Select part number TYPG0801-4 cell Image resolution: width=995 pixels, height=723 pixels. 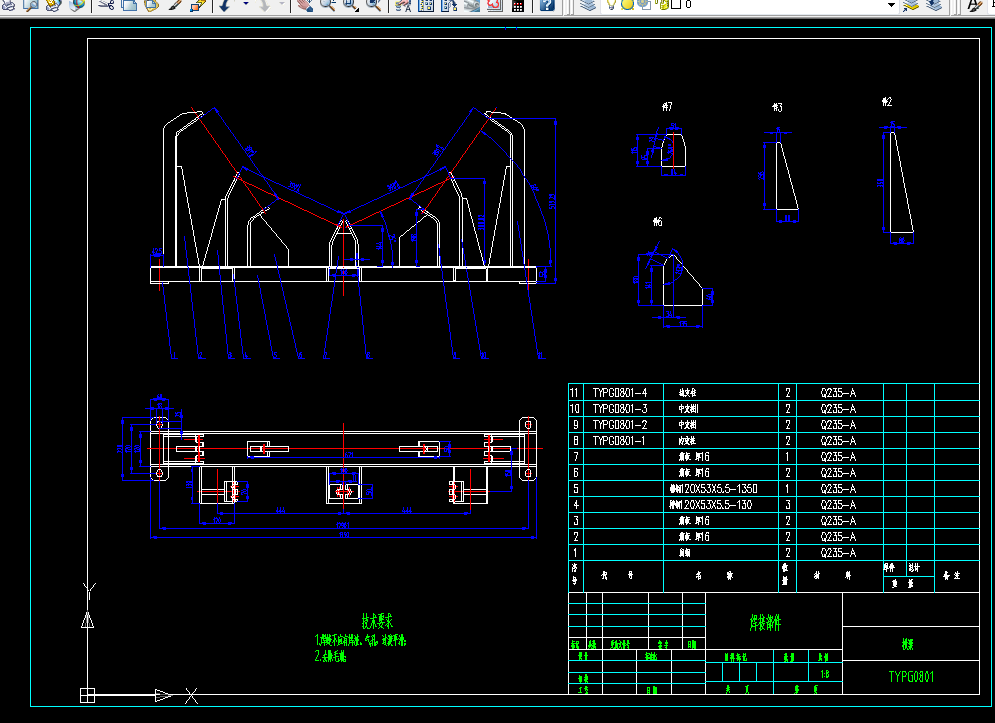pyautogui.click(x=619, y=392)
